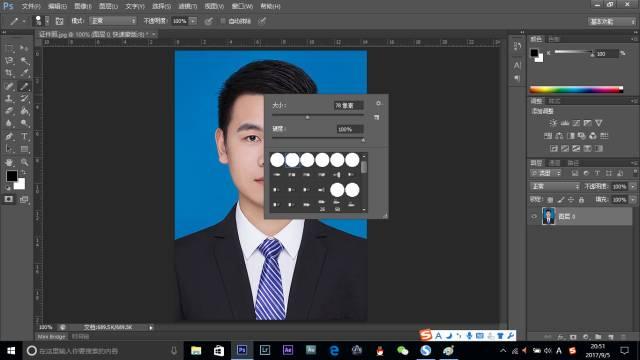The height and width of the screenshot is (360, 640).
Task: Switch to the 通道 Channels tab
Action: point(554,162)
